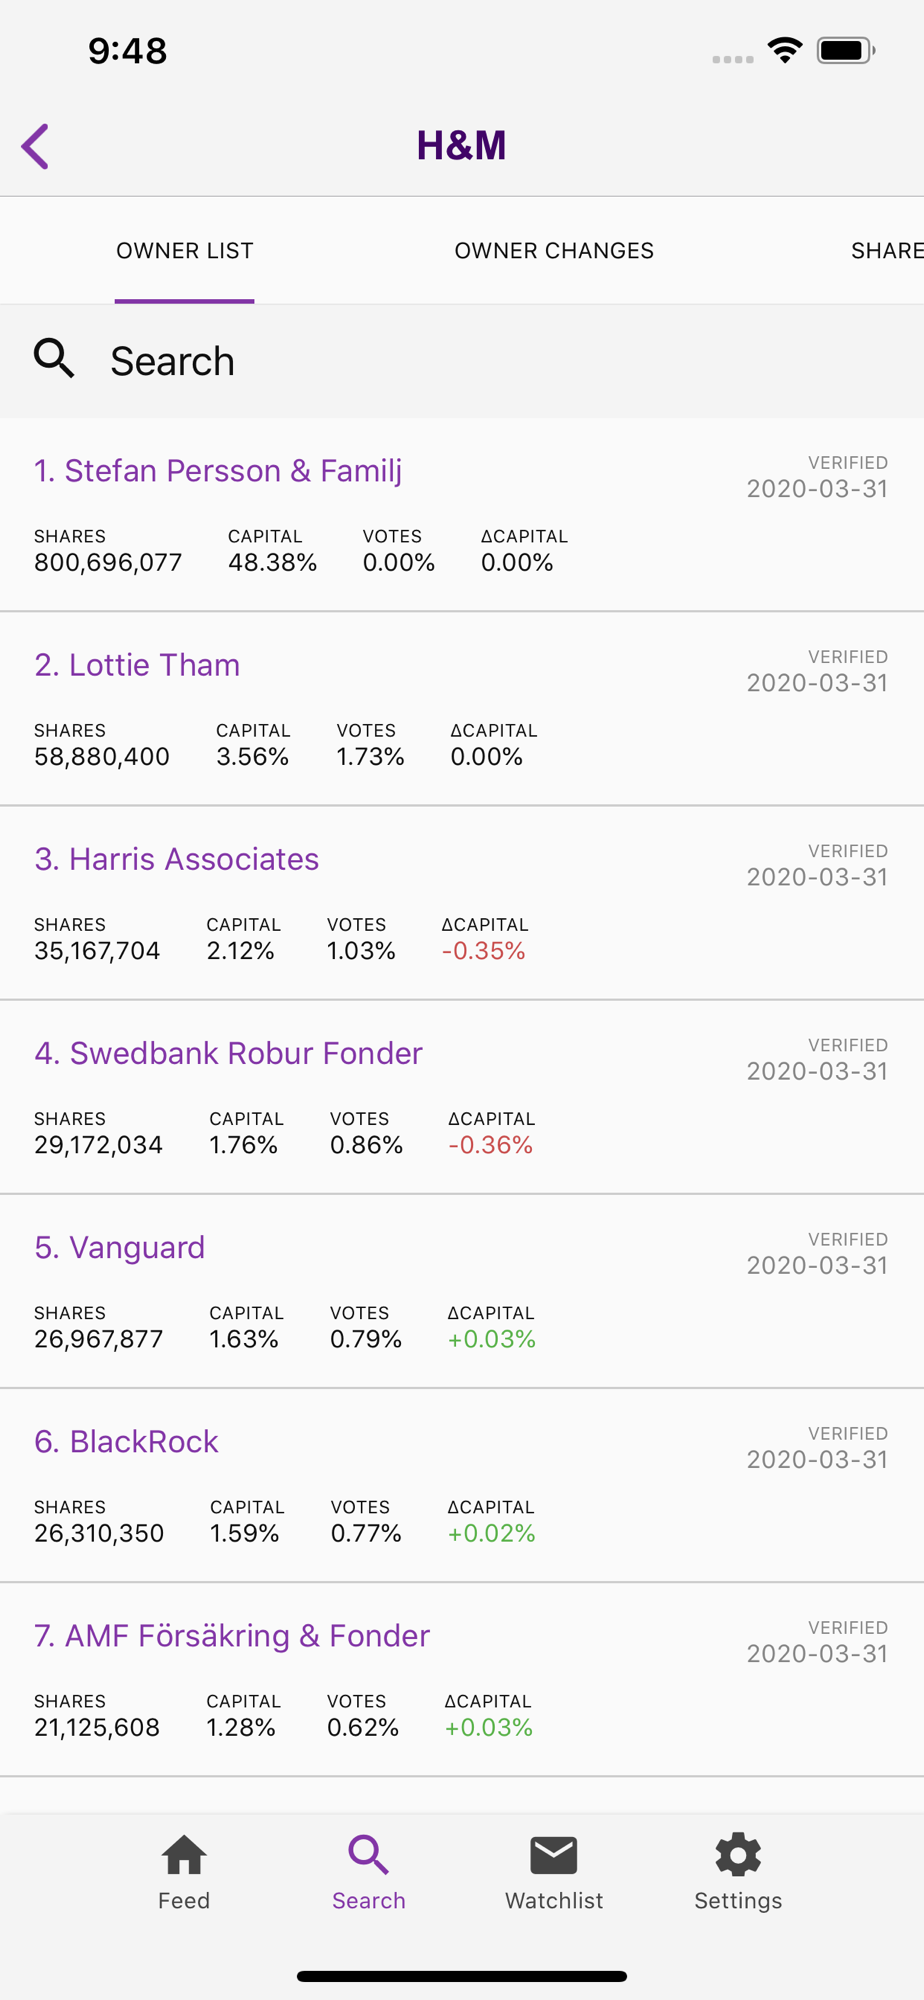Switch to the partially visible Share tab
The width and height of the screenshot is (924, 2000).
tap(887, 251)
